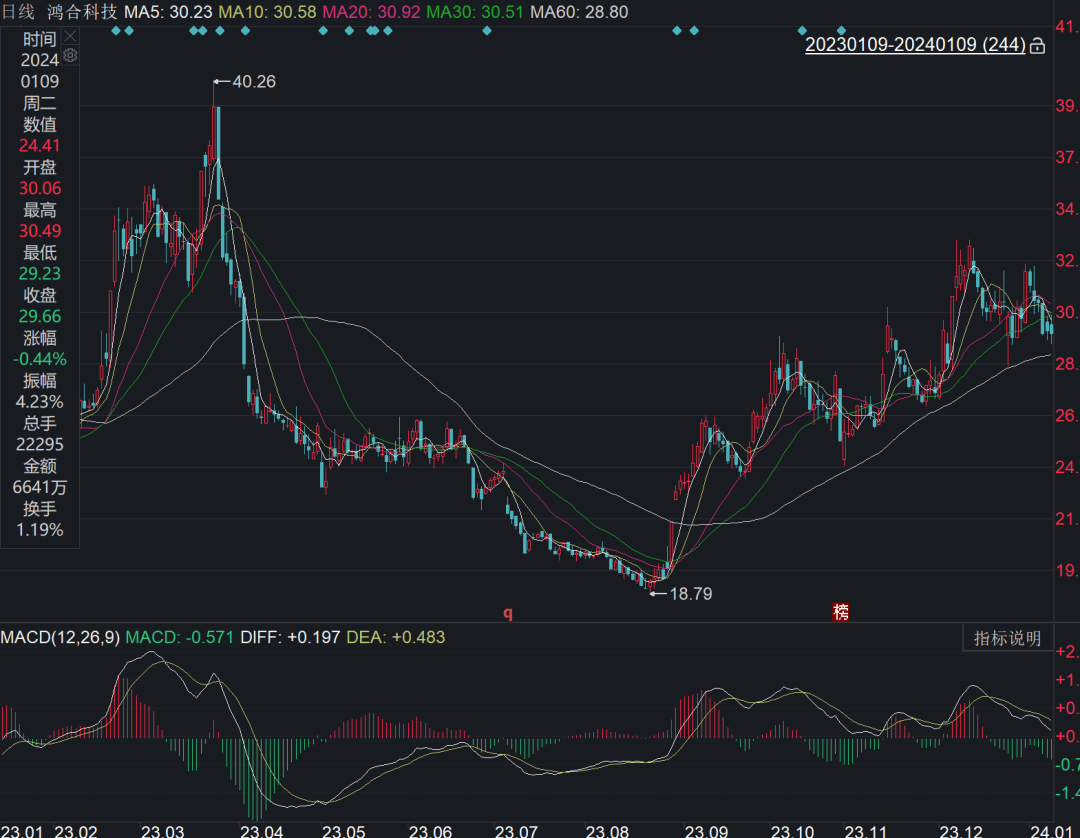
Task: Click the 40.26 high price label
Action: tap(253, 81)
